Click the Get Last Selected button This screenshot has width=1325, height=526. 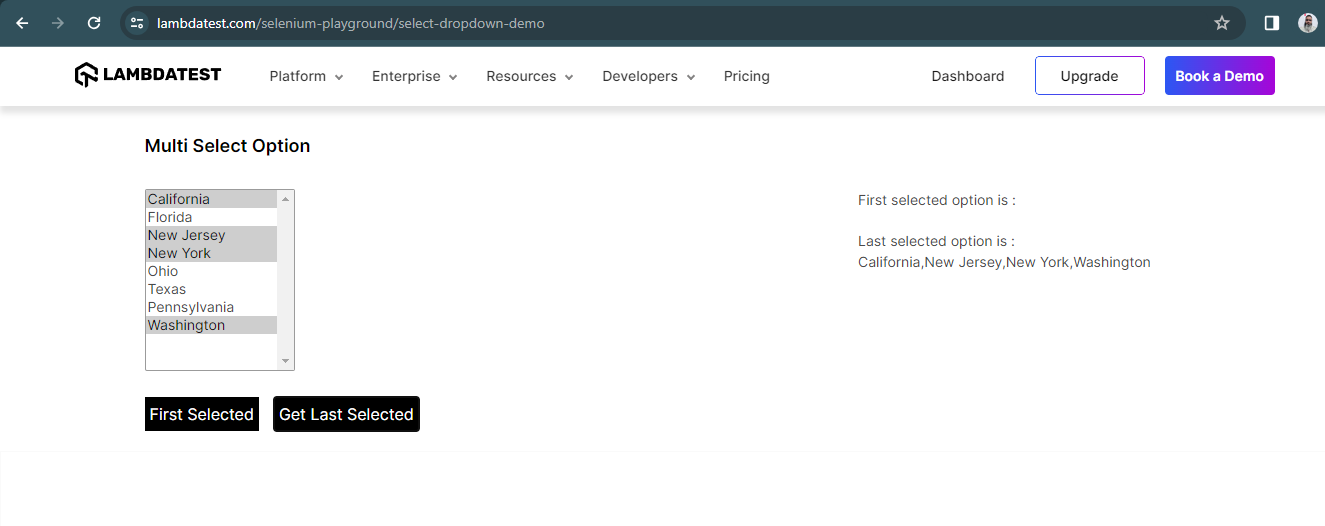click(x=346, y=414)
